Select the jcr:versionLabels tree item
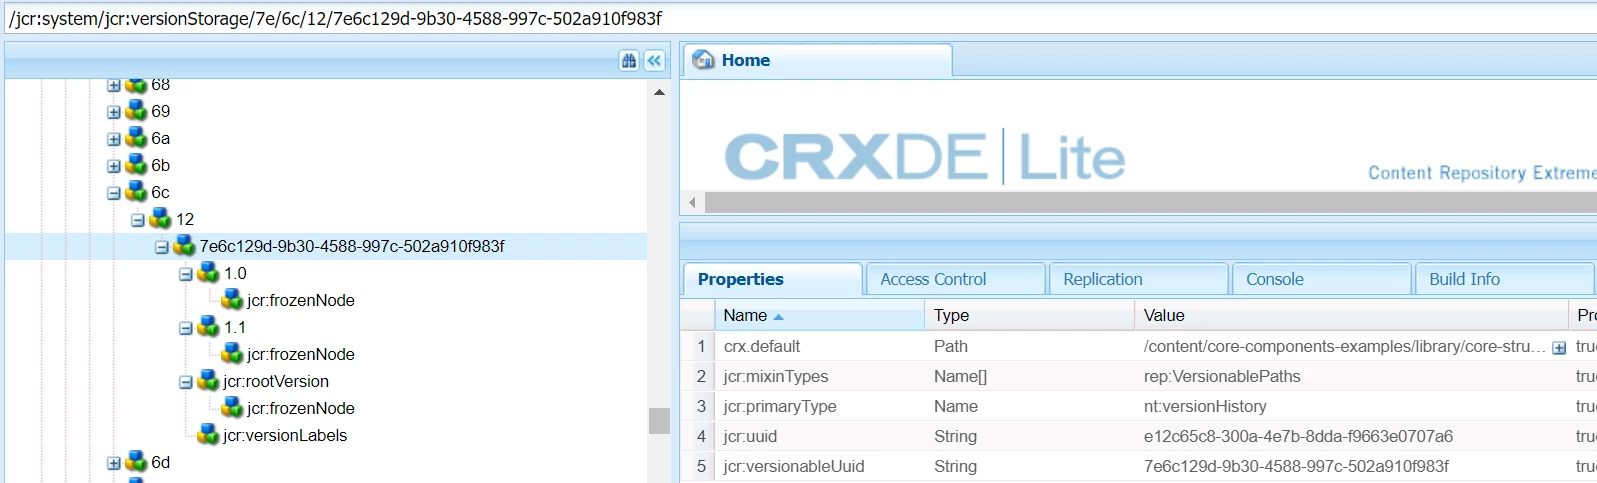The image size is (1597, 483). (285, 435)
